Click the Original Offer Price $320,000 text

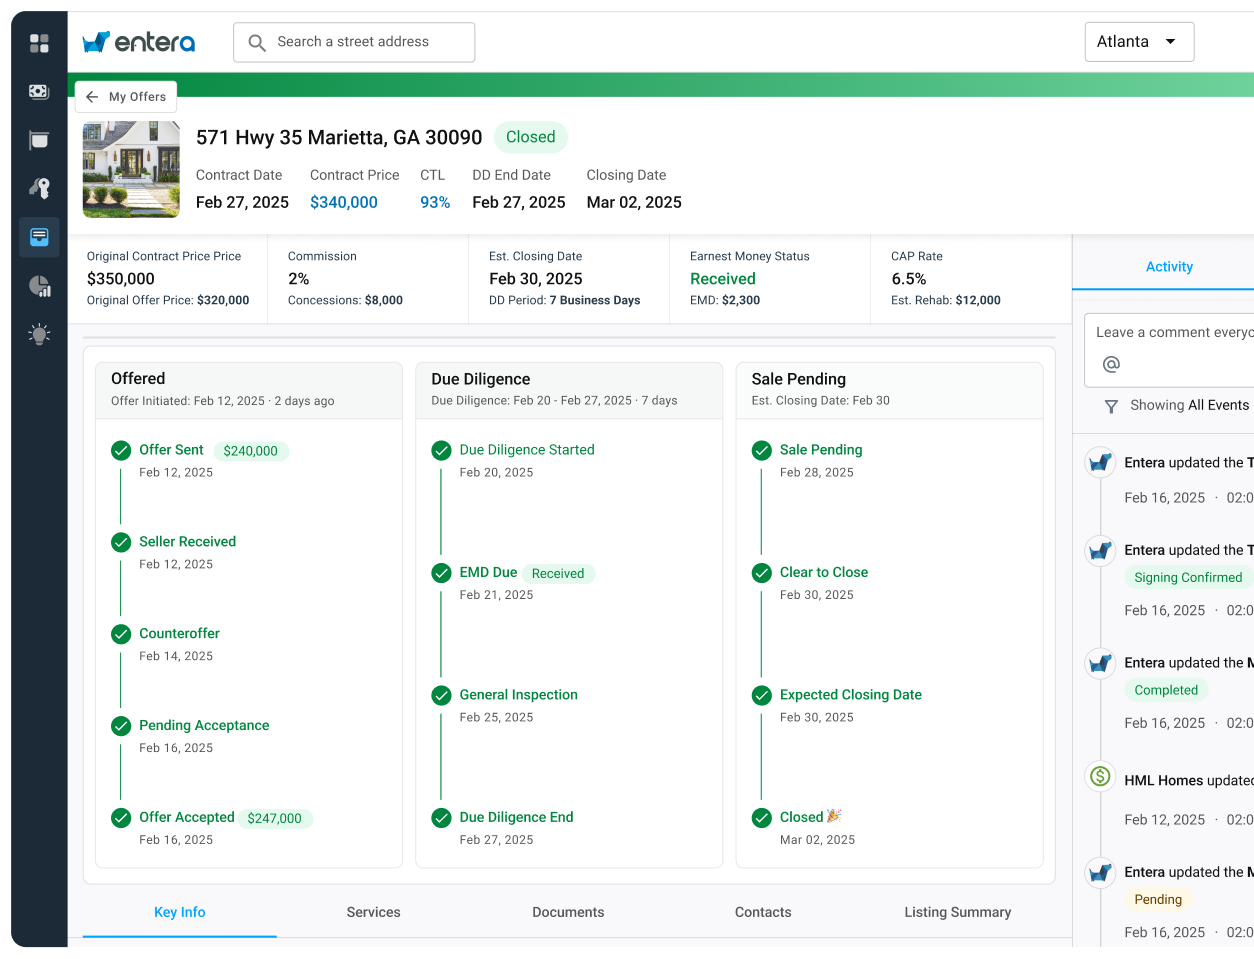168,300
